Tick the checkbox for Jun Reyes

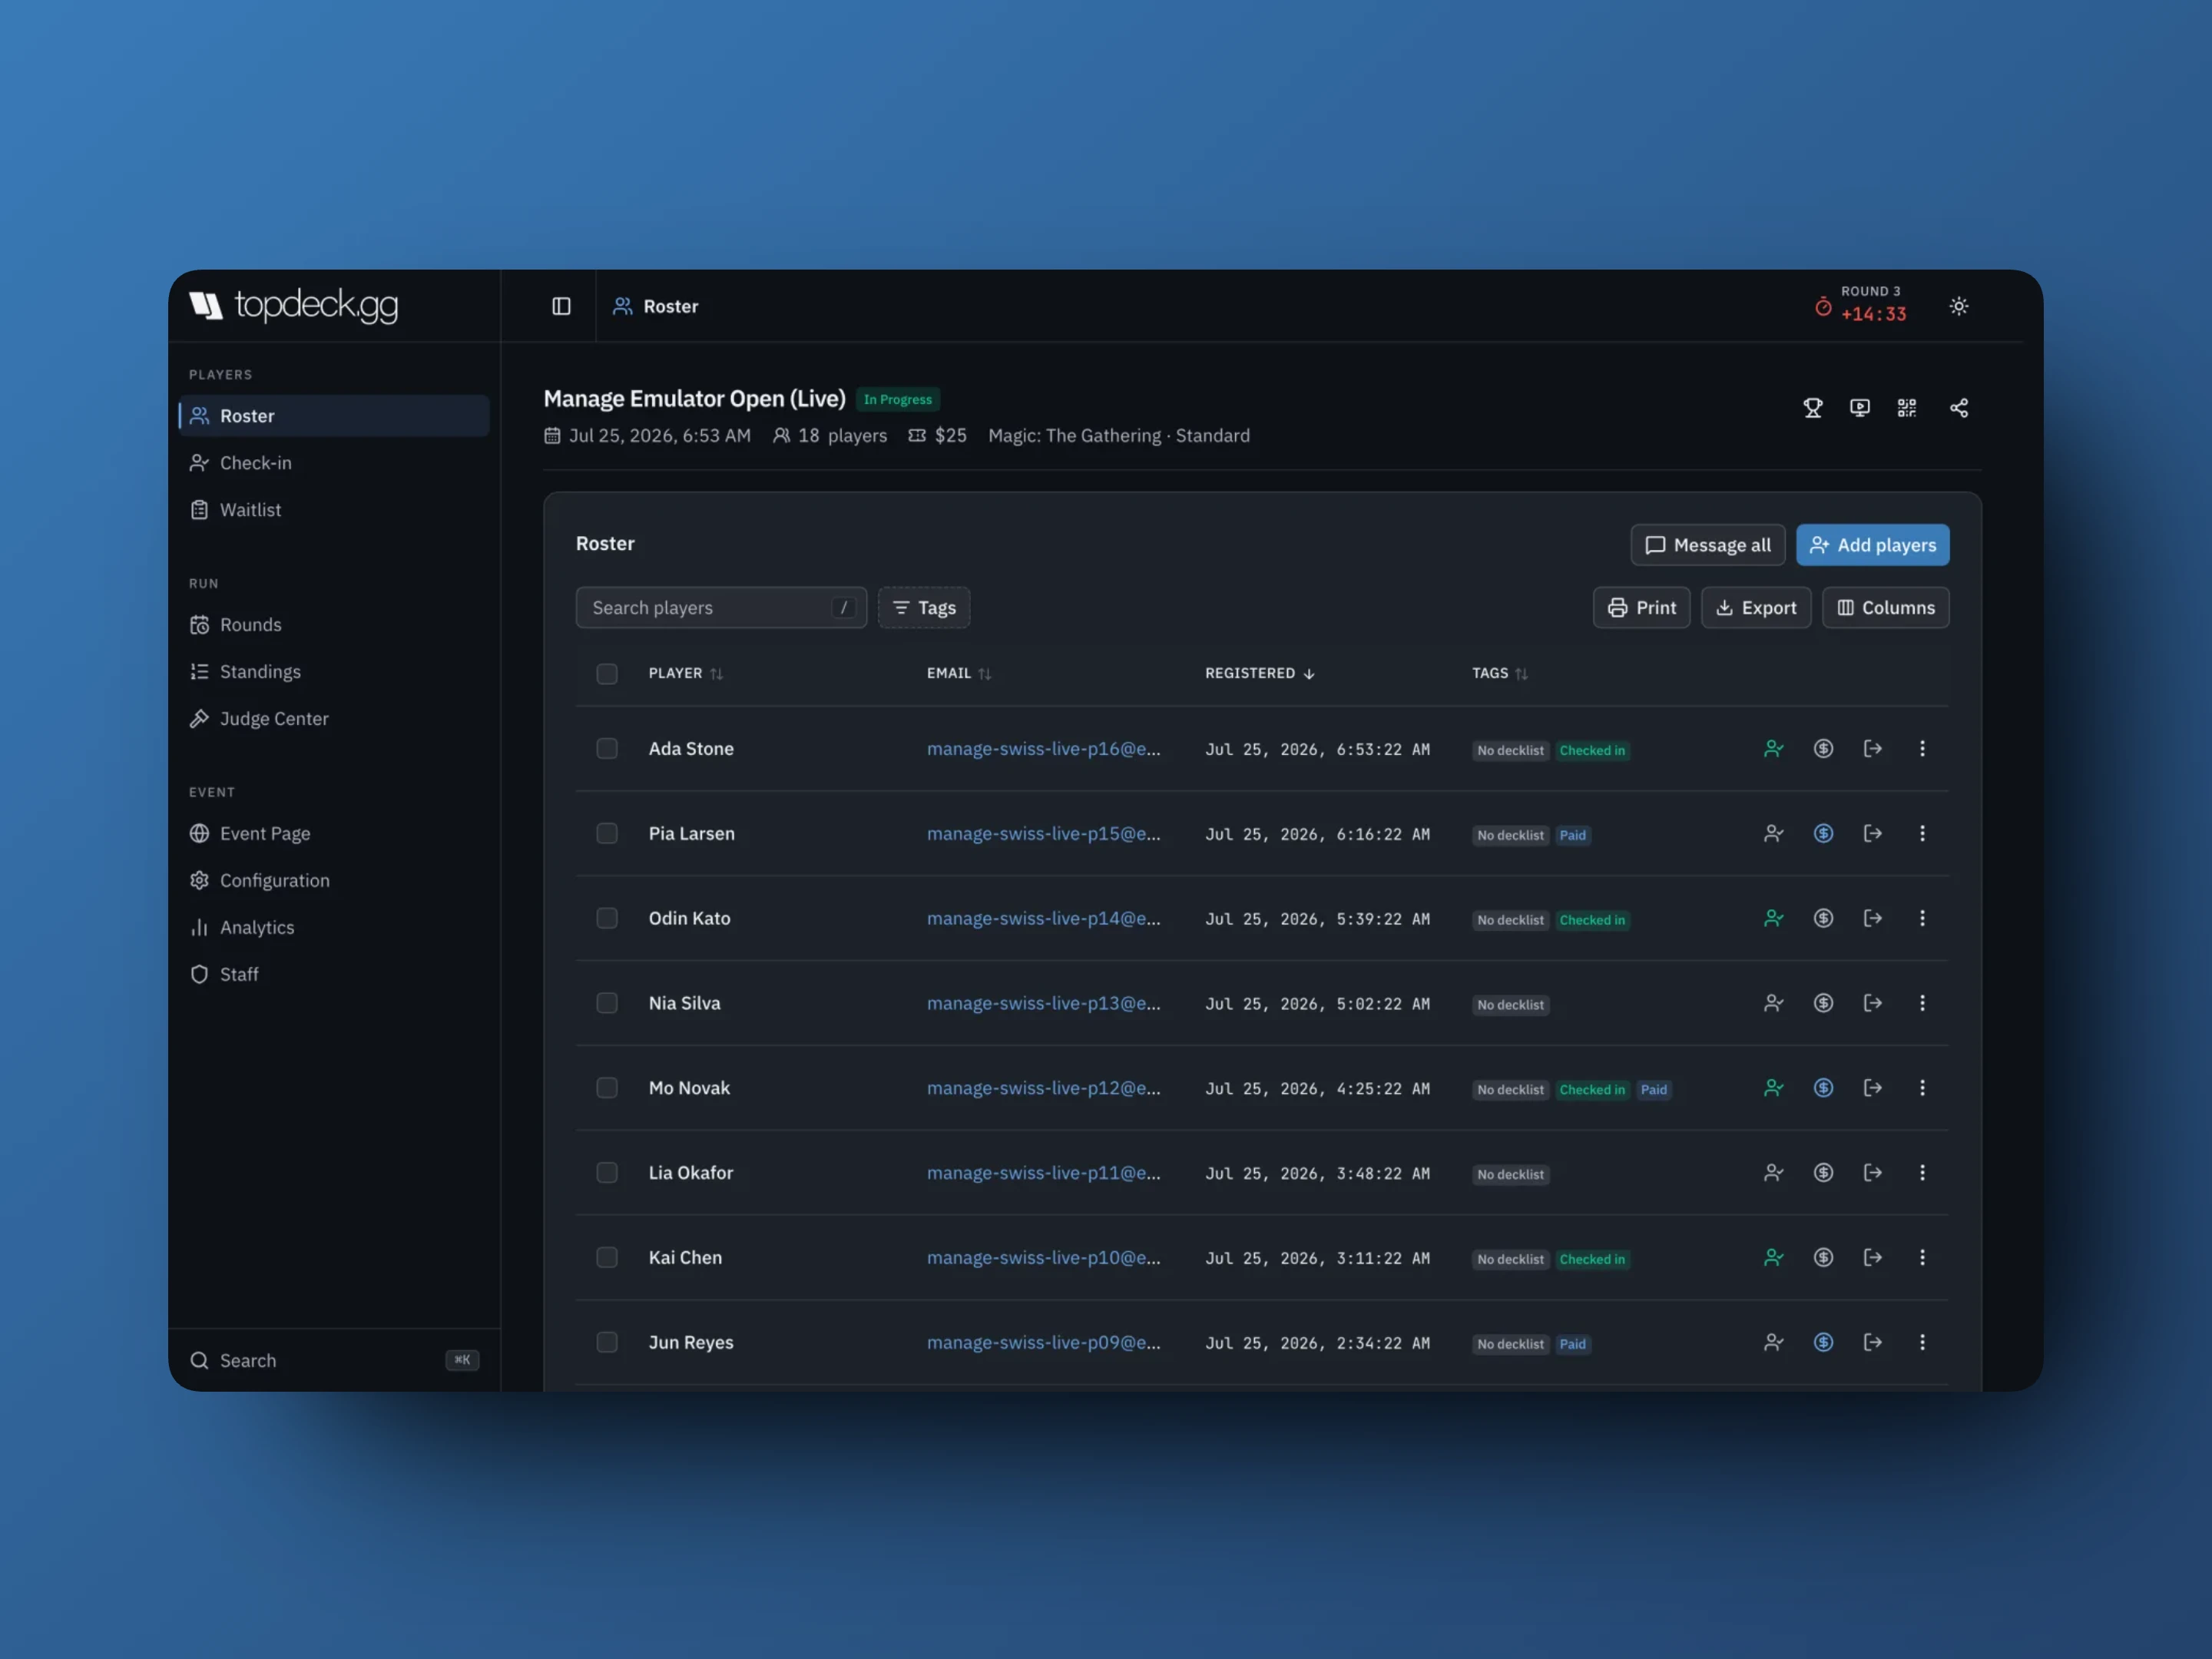tap(607, 1342)
